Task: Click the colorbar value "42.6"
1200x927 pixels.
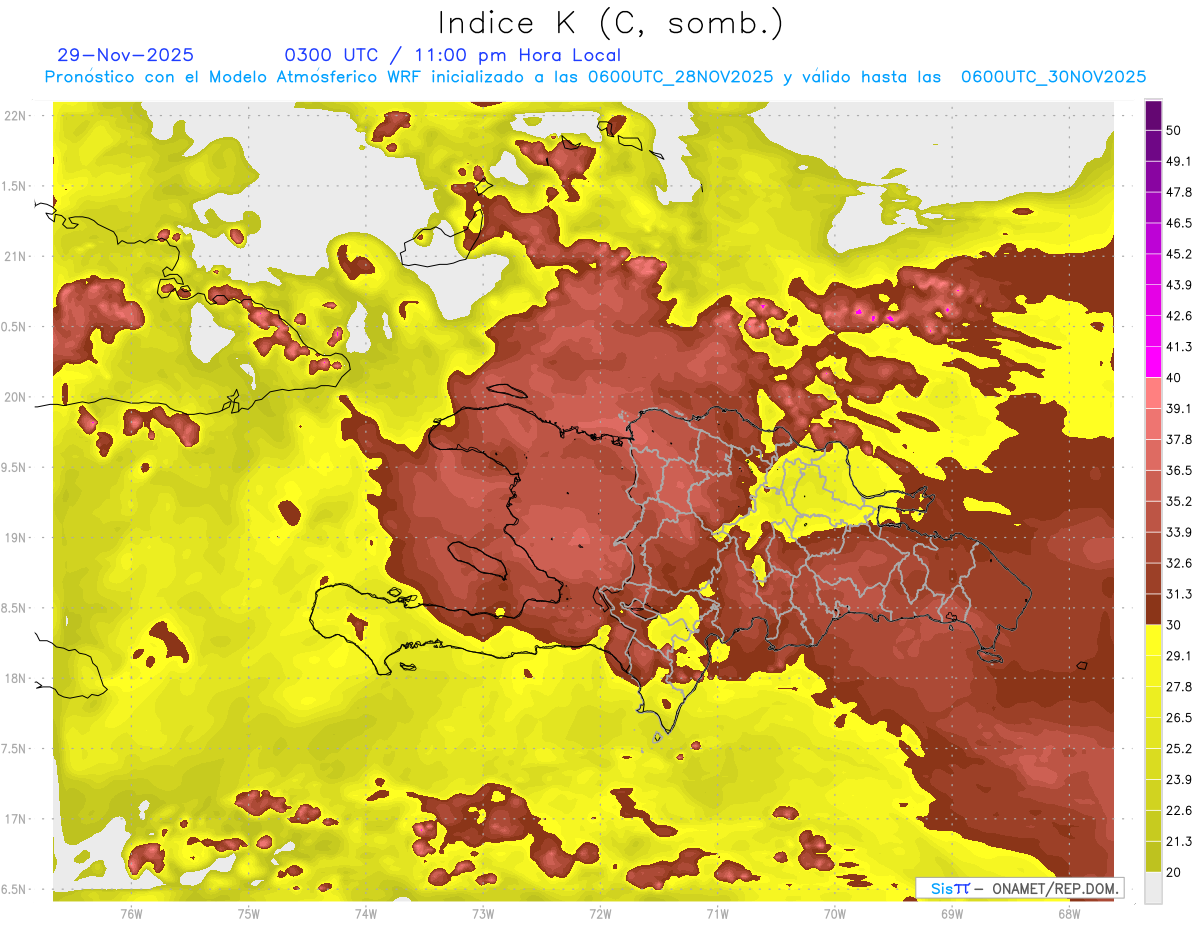Action: click(1178, 316)
